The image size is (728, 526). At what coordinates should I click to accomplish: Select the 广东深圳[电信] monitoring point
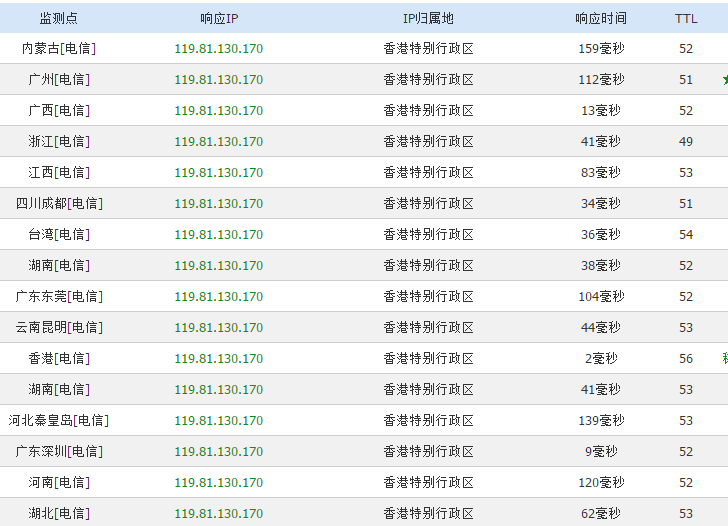tap(58, 451)
